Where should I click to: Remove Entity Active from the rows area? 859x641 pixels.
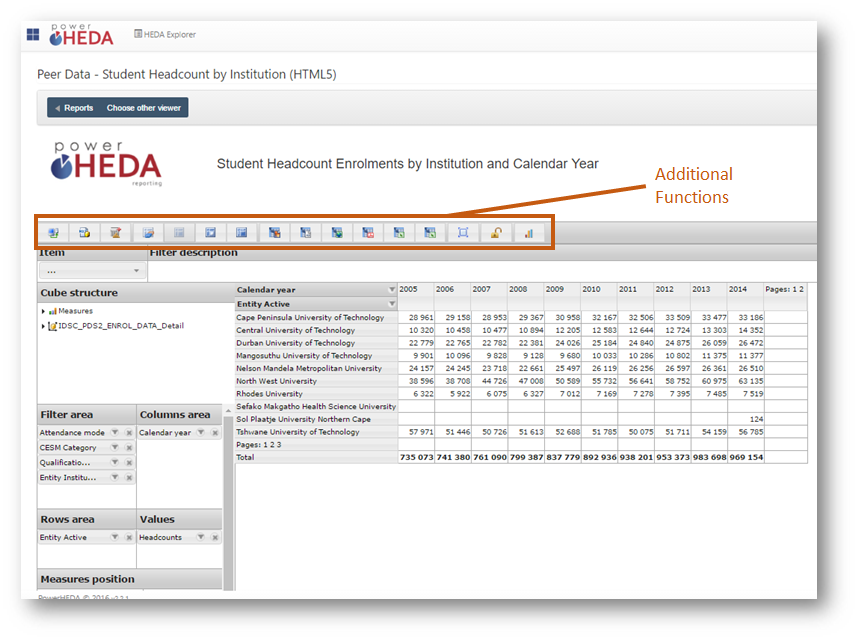129,537
